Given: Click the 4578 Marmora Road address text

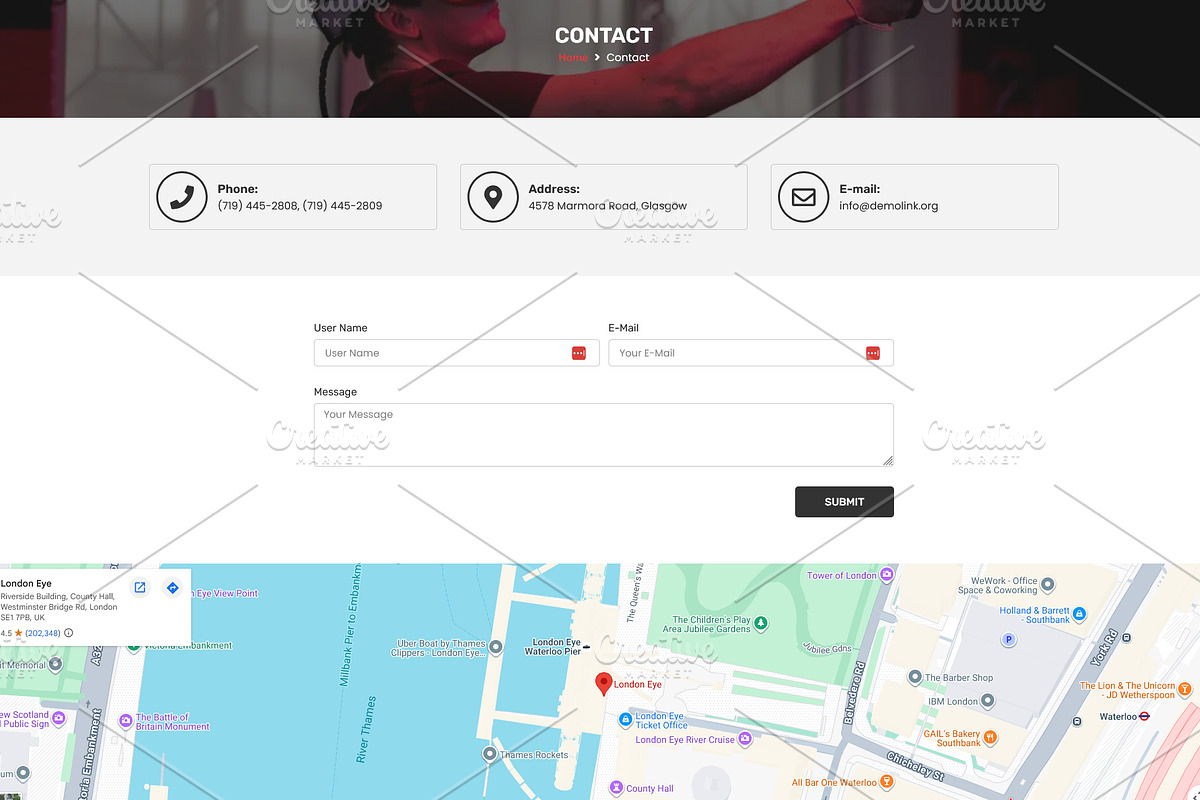Looking at the screenshot, I should (608, 206).
